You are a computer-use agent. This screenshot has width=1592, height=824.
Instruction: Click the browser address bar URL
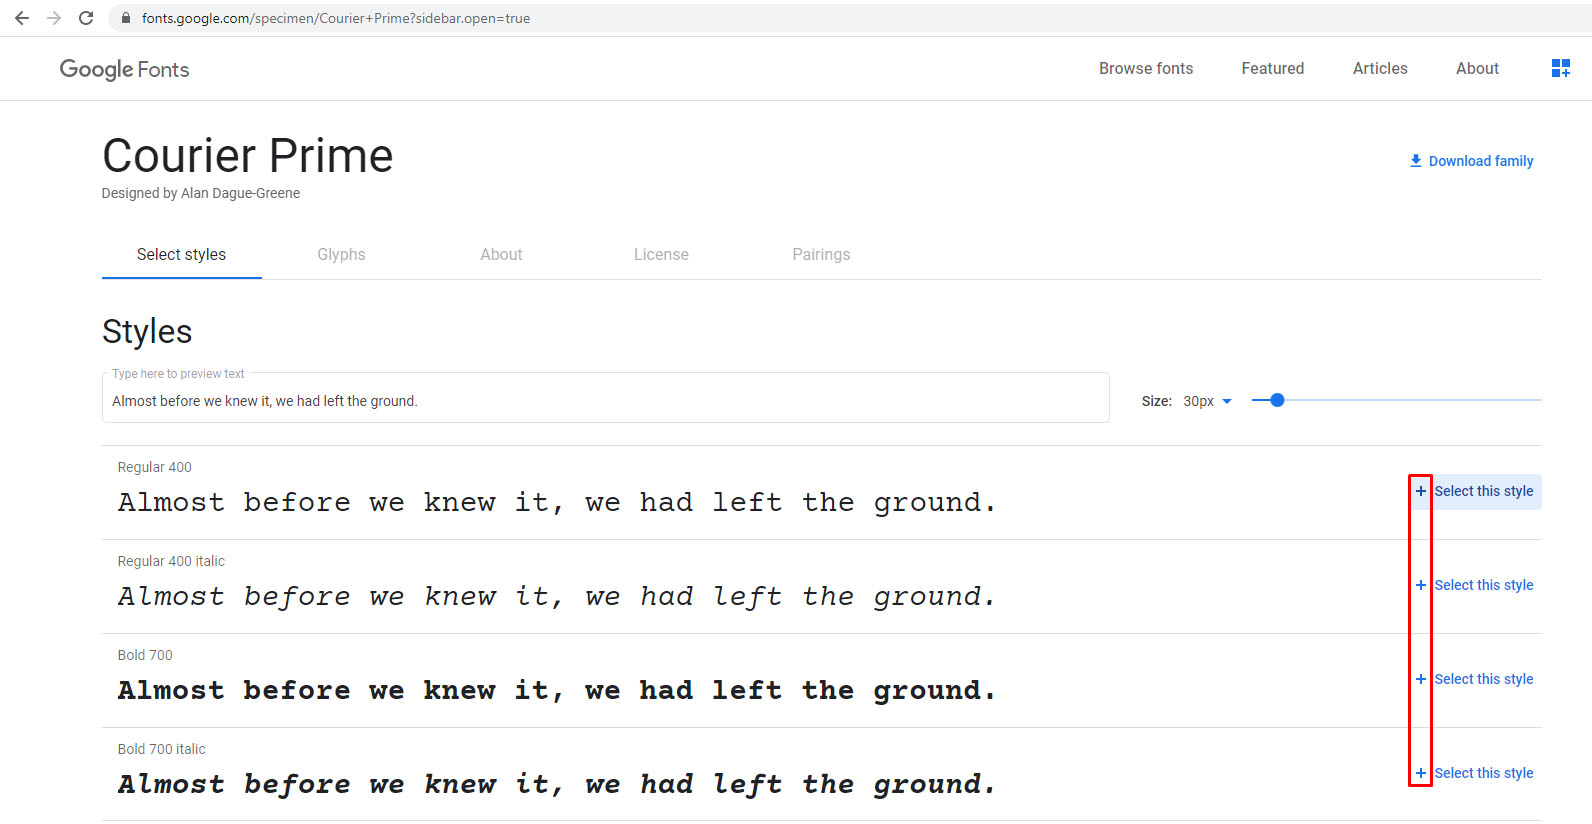336,18
